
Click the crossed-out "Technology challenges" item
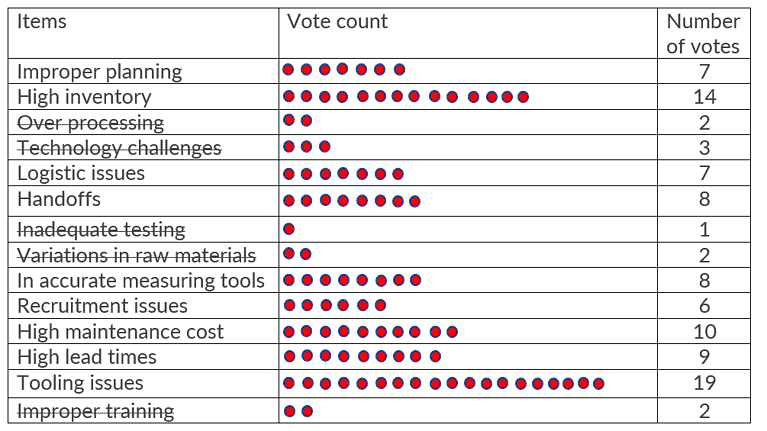[x=120, y=148]
